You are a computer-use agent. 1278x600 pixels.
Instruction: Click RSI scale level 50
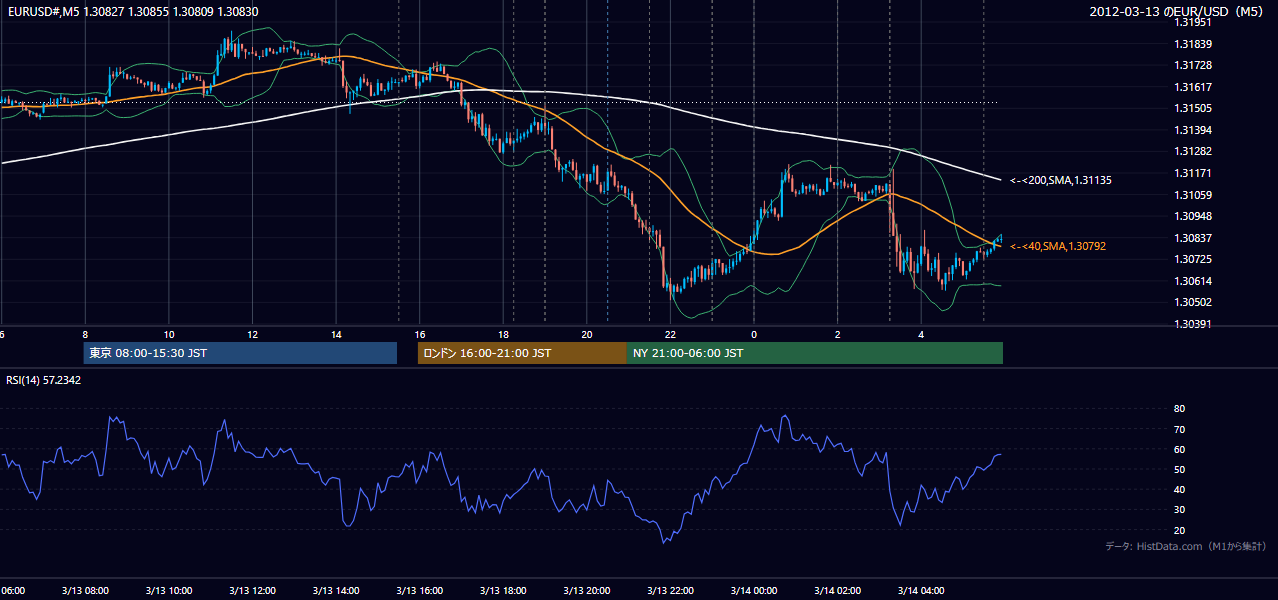pos(1180,469)
